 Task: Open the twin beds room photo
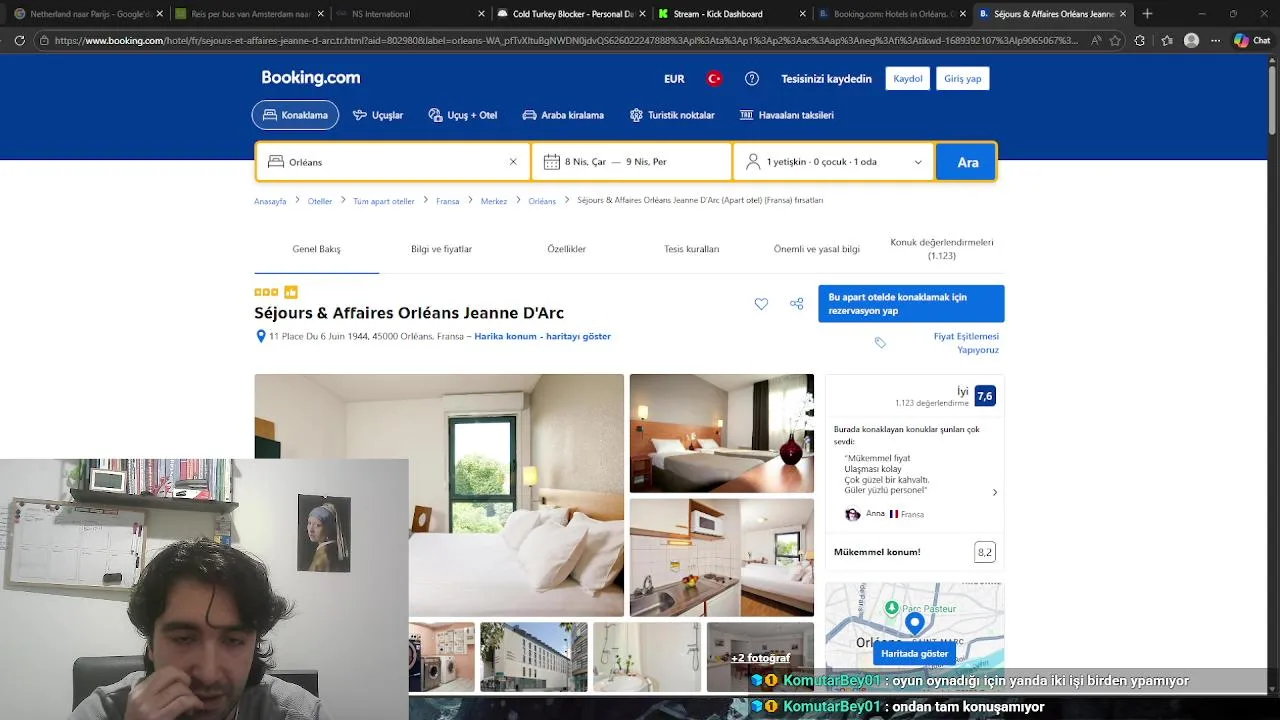click(721, 433)
